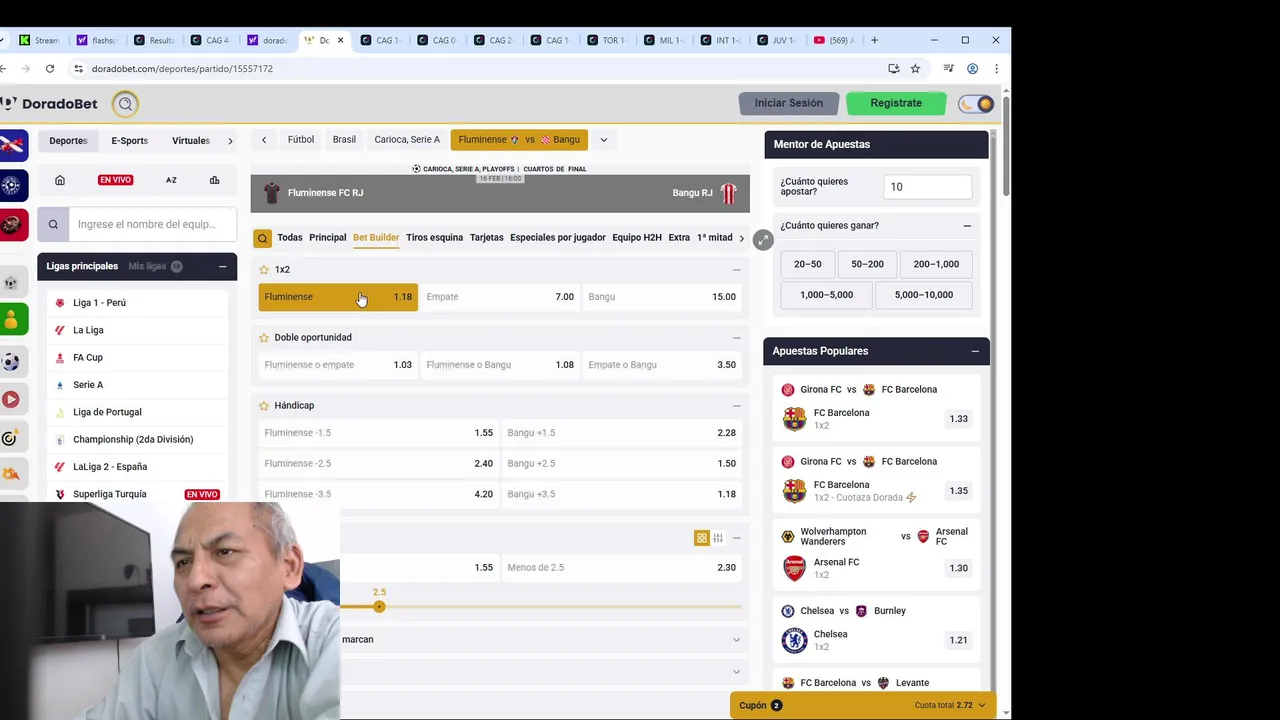This screenshot has width=1280, height=720.
Task: Collapse the Doble oportunidad market
Action: [736, 338]
